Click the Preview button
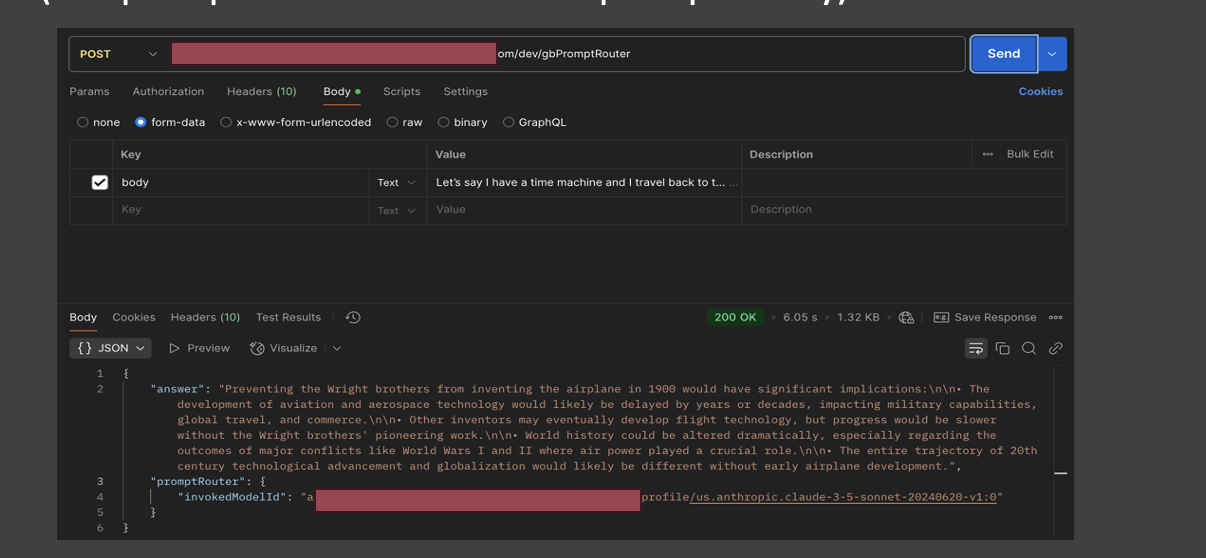The height and width of the screenshot is (558, 1206). click(x=199, y=348)
